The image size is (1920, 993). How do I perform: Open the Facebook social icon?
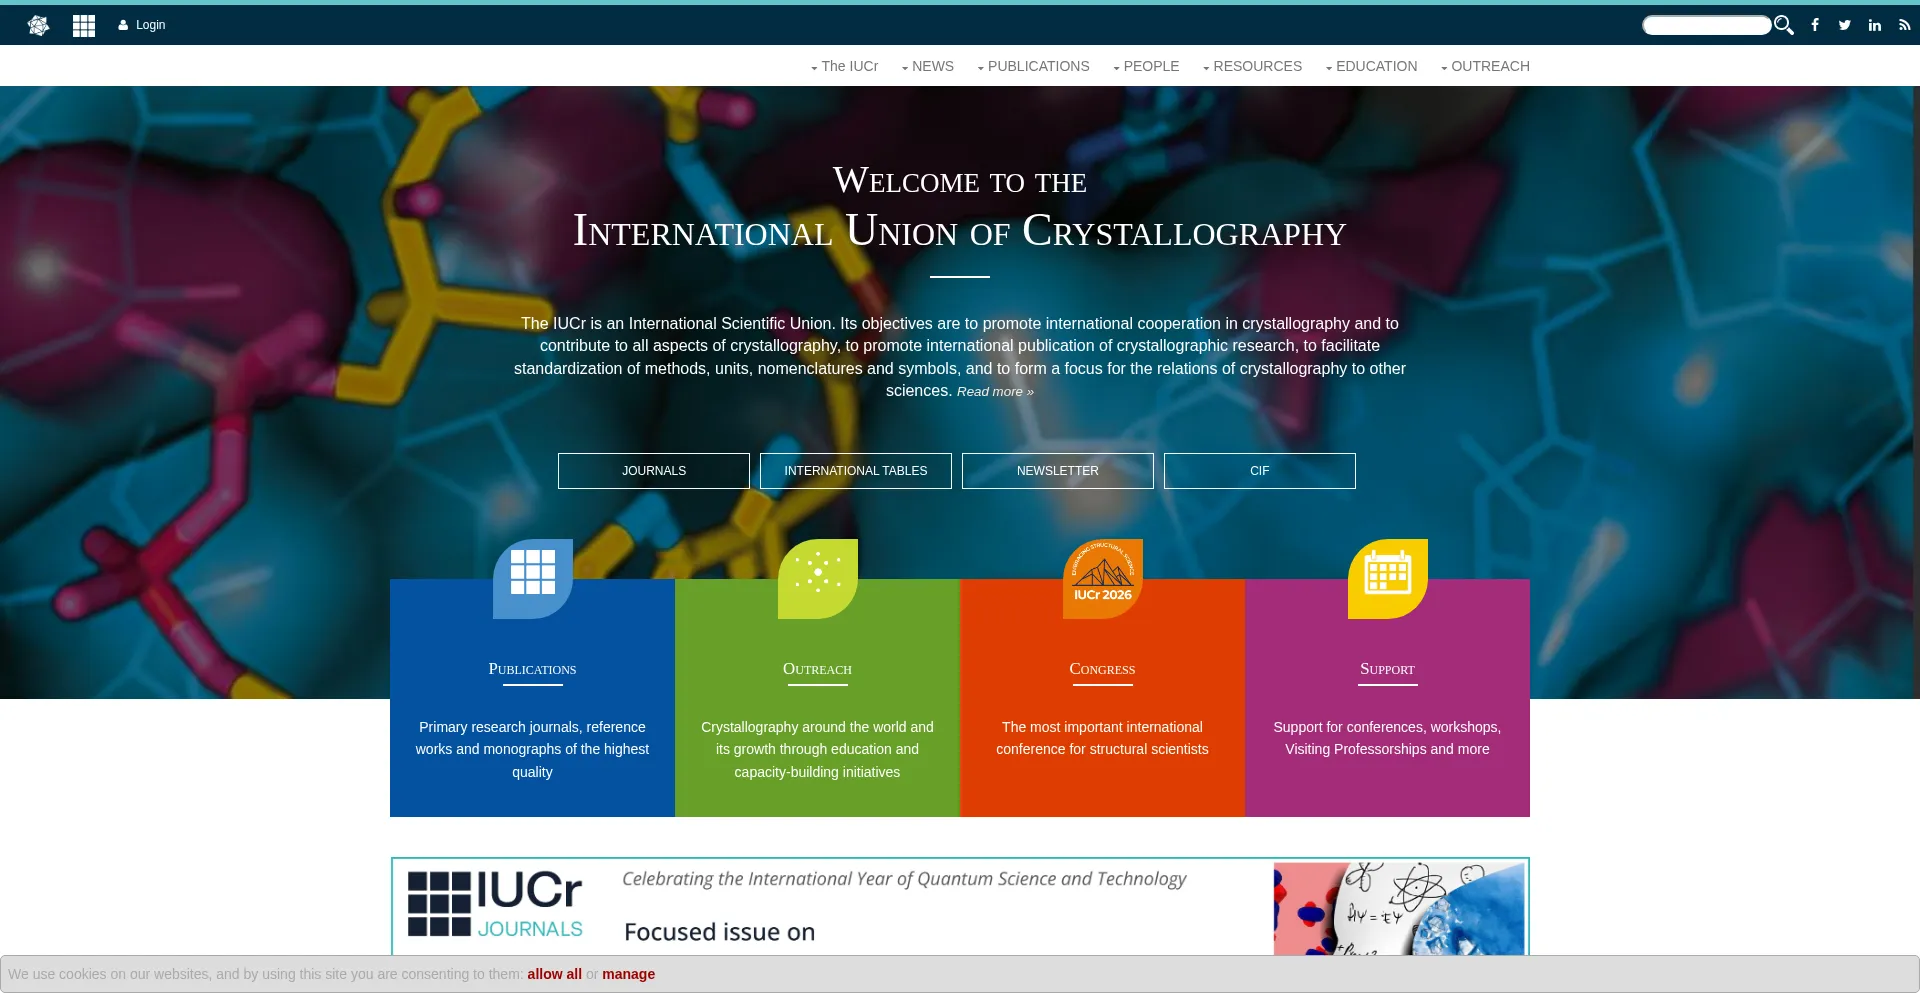pos(1815,25)
